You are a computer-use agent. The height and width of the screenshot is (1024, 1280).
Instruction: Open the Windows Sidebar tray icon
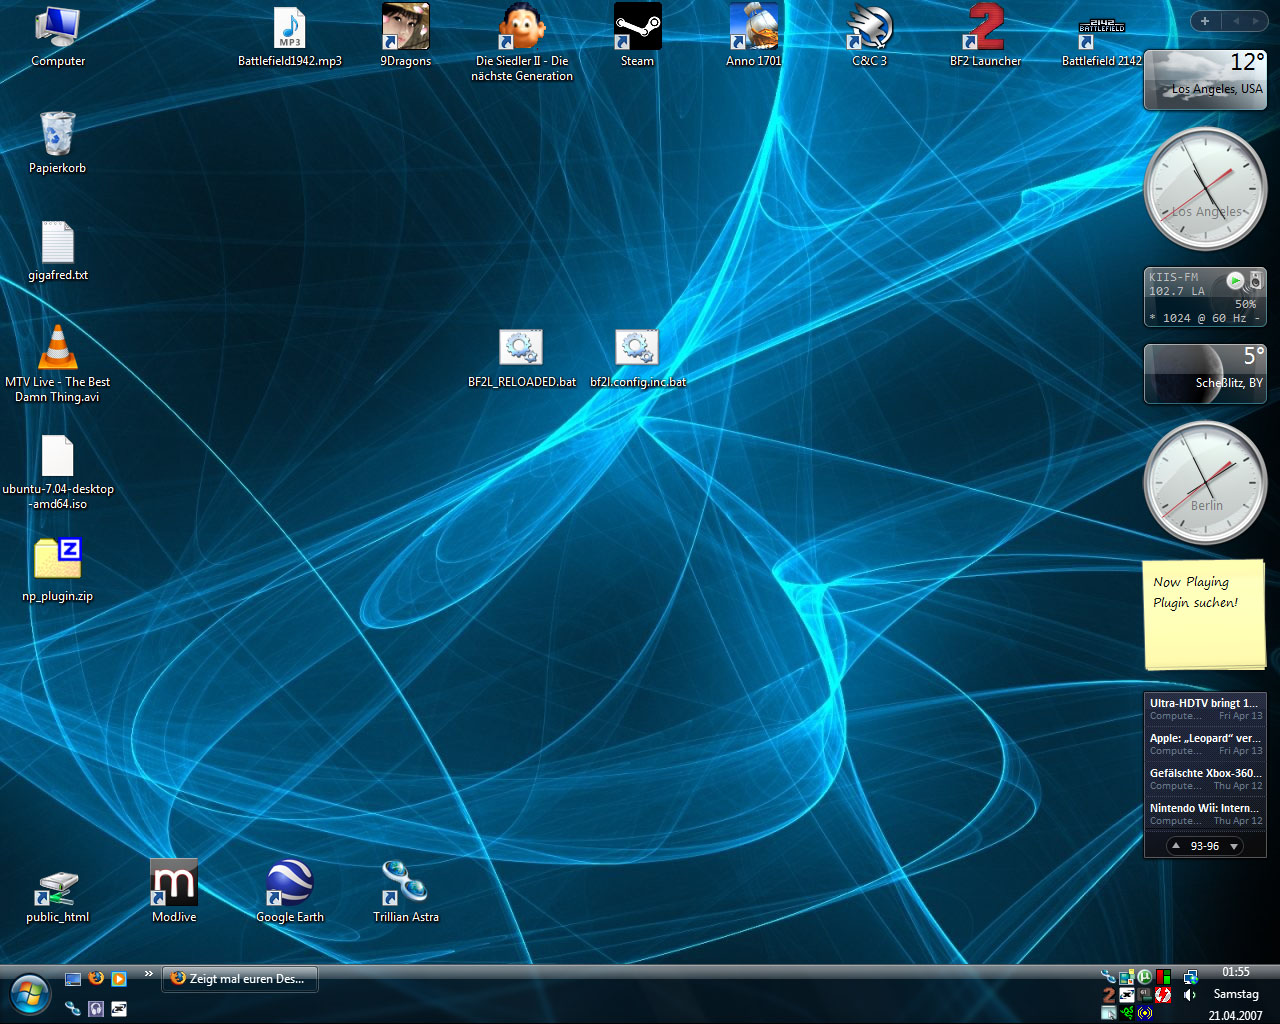pyautogui.click(x=1127, y=978)
